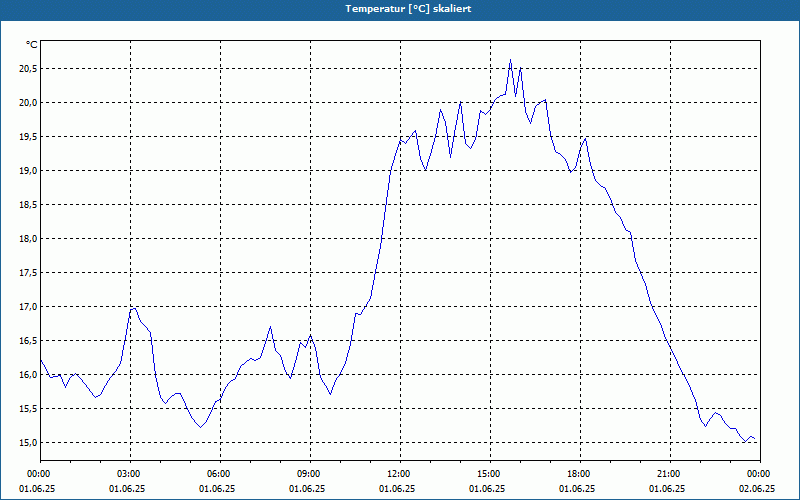This screenshot has height=500, width=800.
Task: Select the 20,5 y-axis value
Action: [28, 69]
